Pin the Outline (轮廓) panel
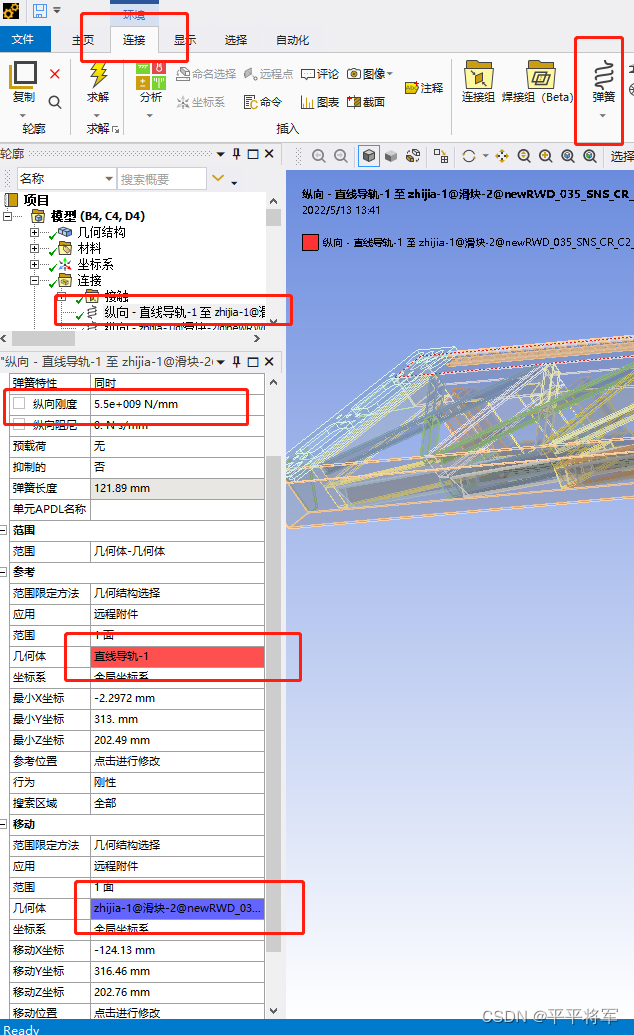 [236, 154]
